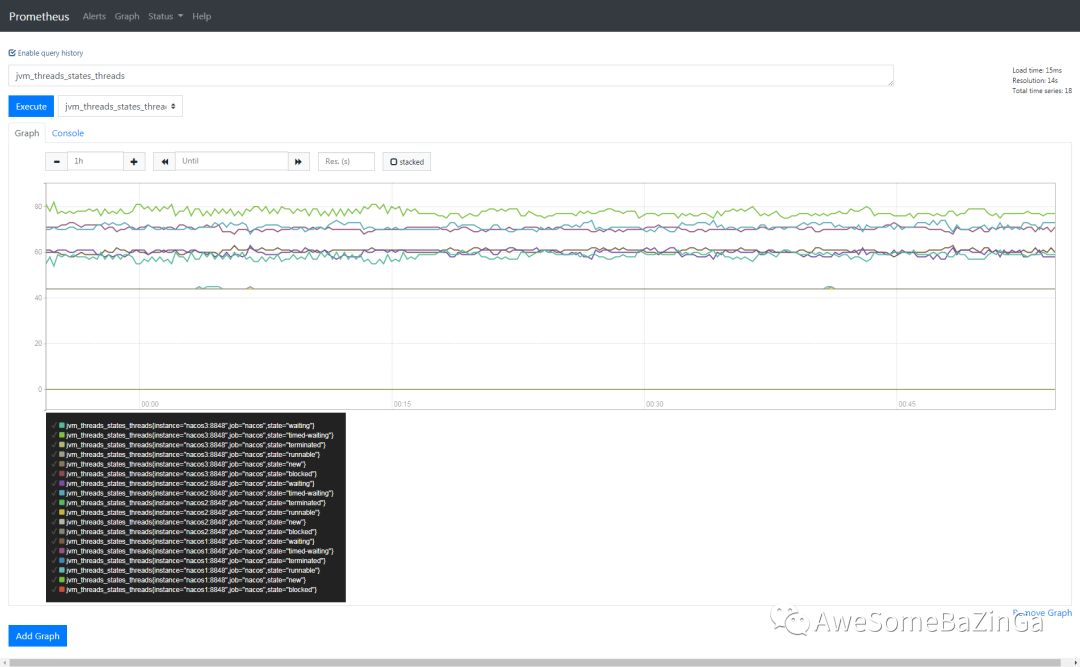Click the expression query input field
The height and width of the screenshot is (667, 1080).
451,76
